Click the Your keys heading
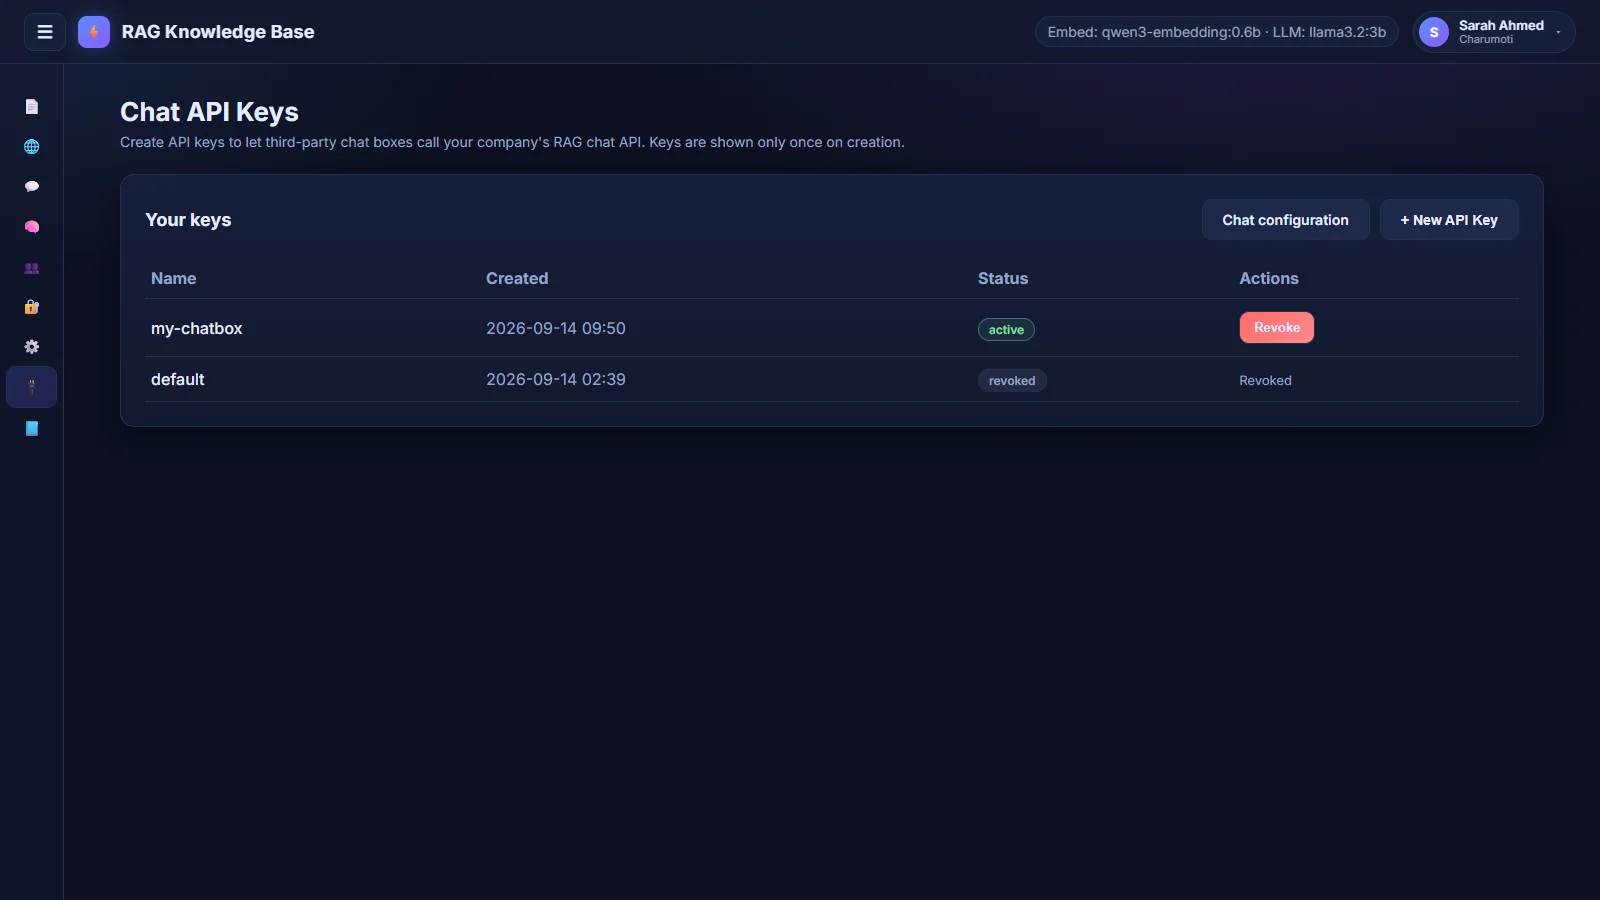 [188, 220]
